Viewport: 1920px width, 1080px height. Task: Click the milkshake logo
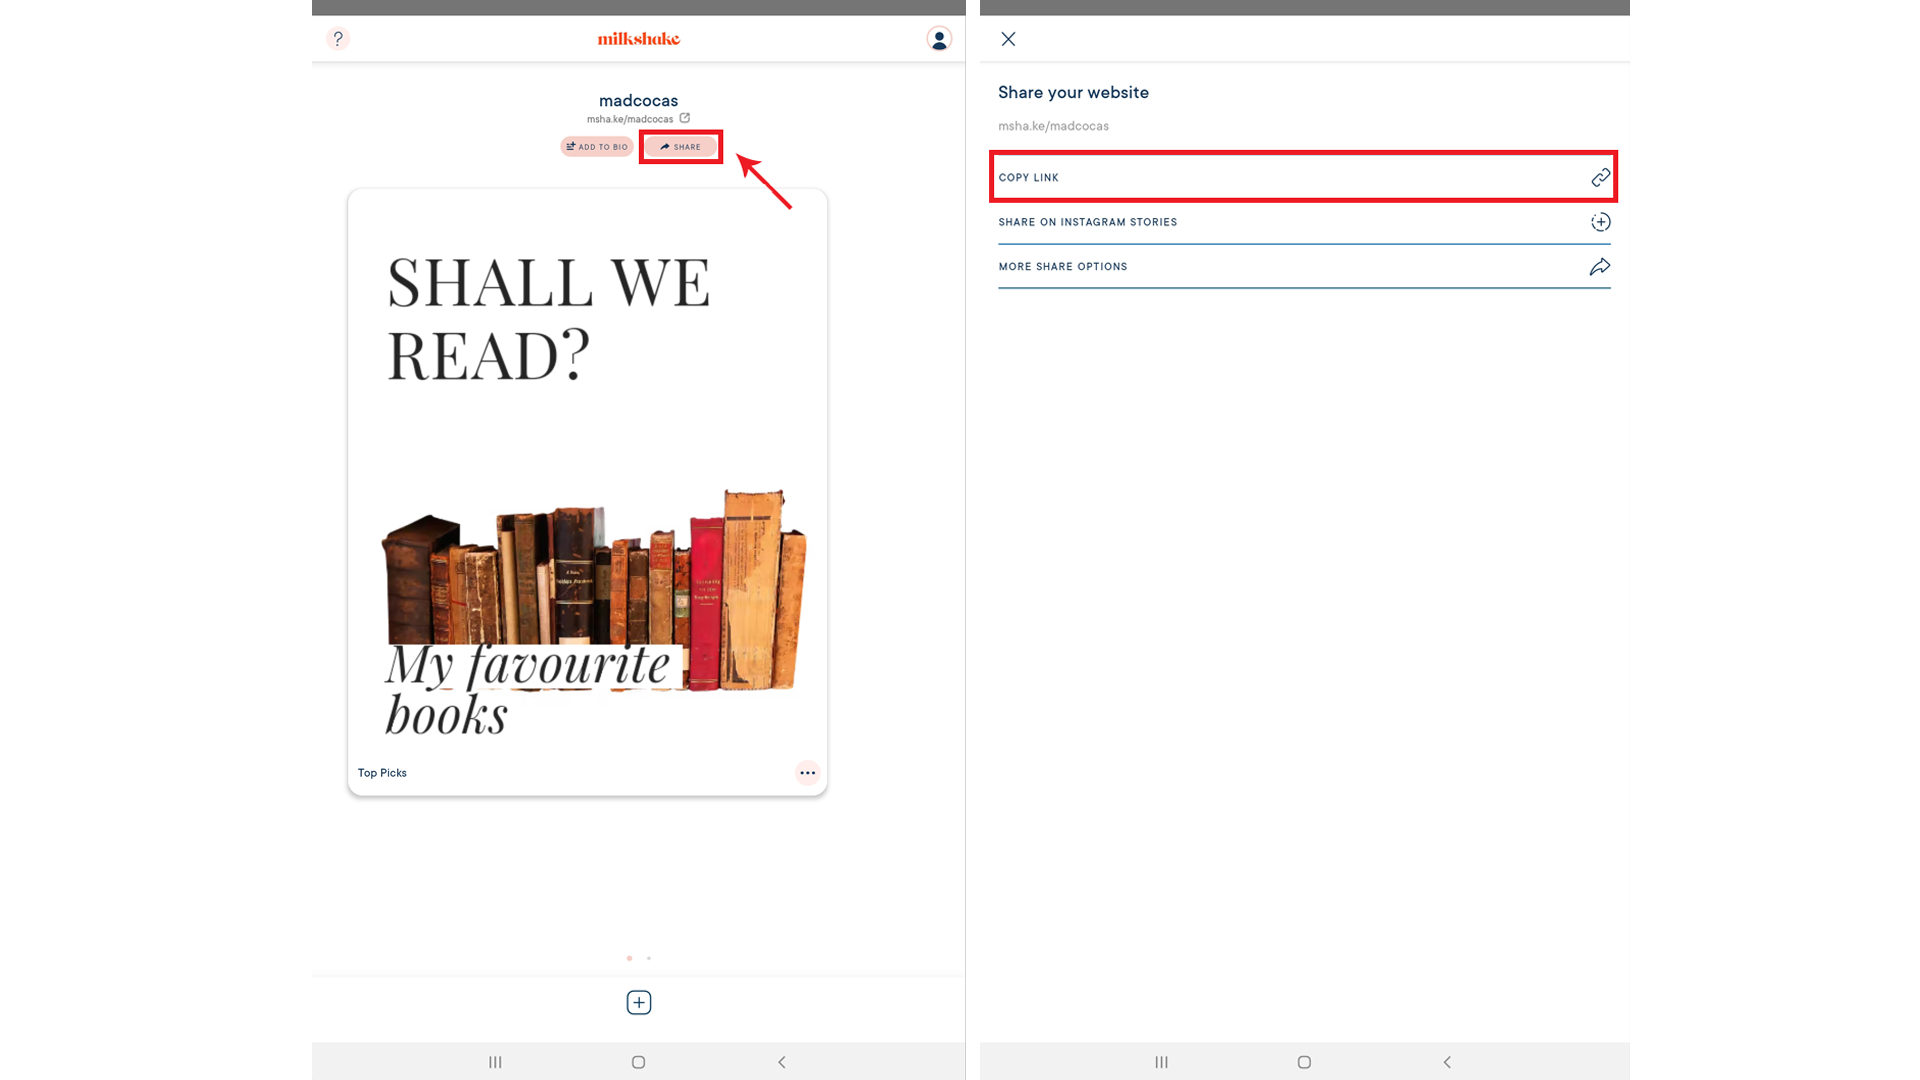click(x=638, y=39)
